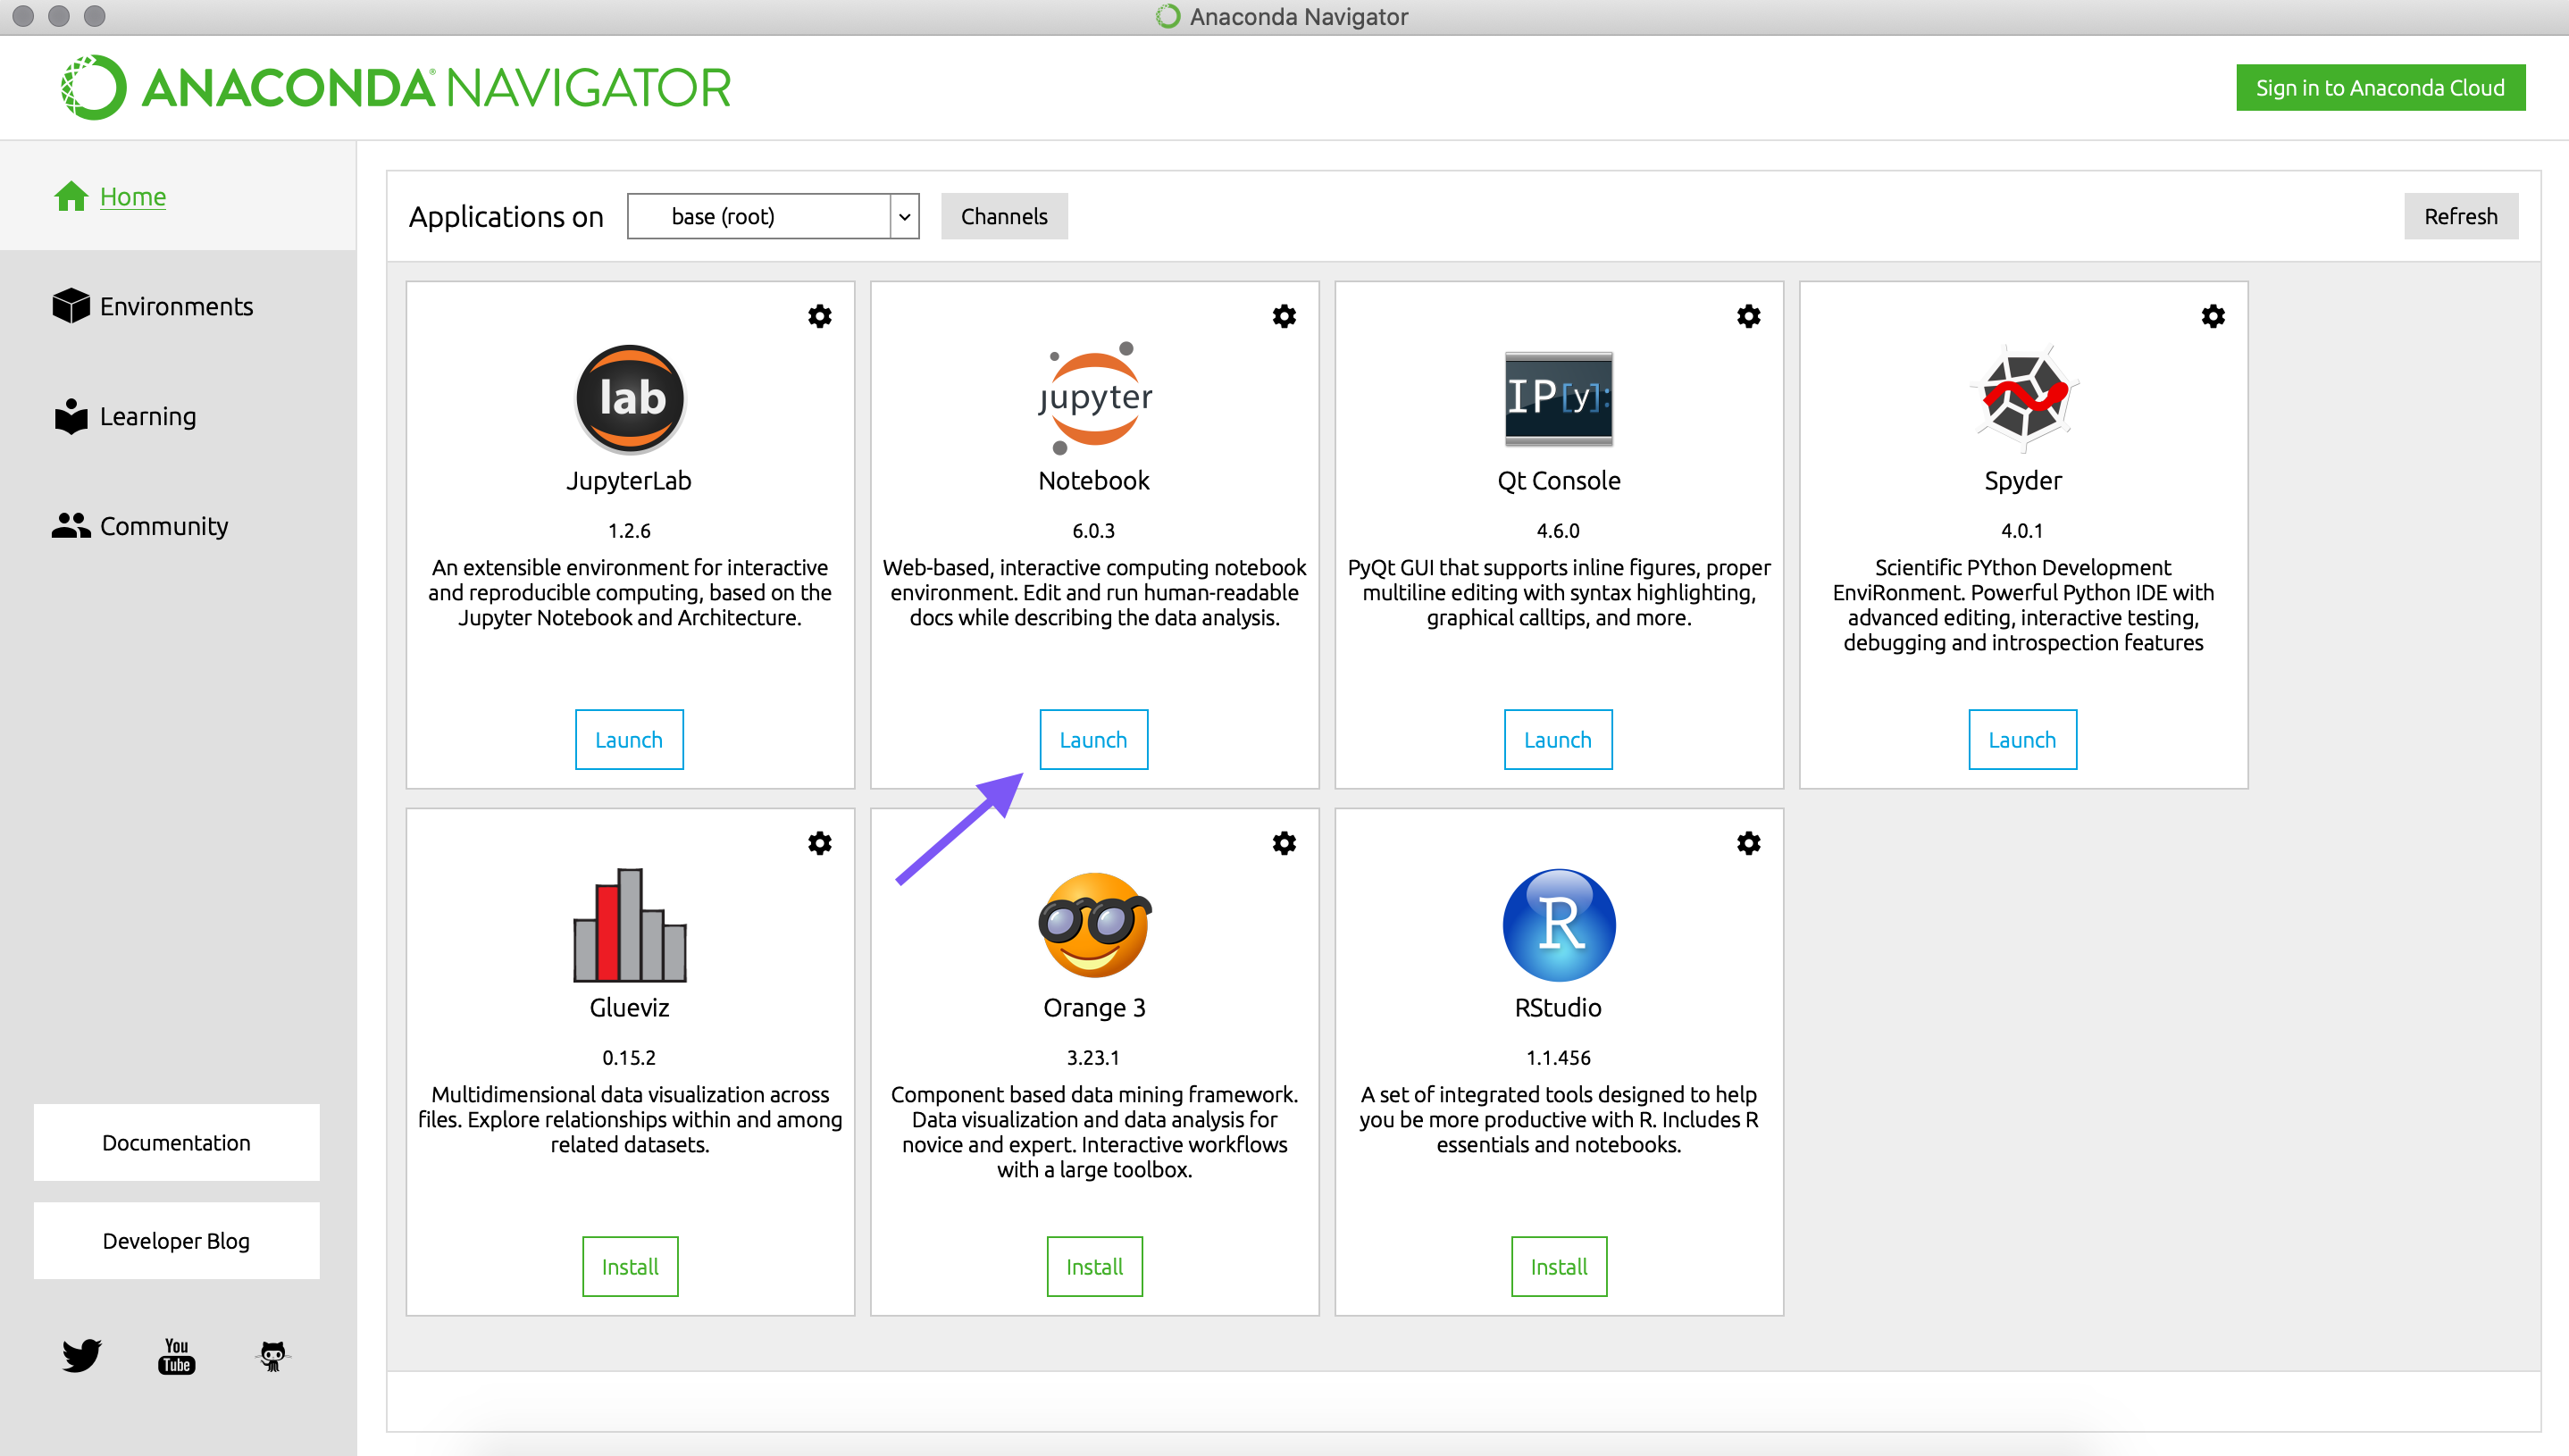Open the Documentation page
Screen dimensions: 2569x1456
(x=175, y=1143)
